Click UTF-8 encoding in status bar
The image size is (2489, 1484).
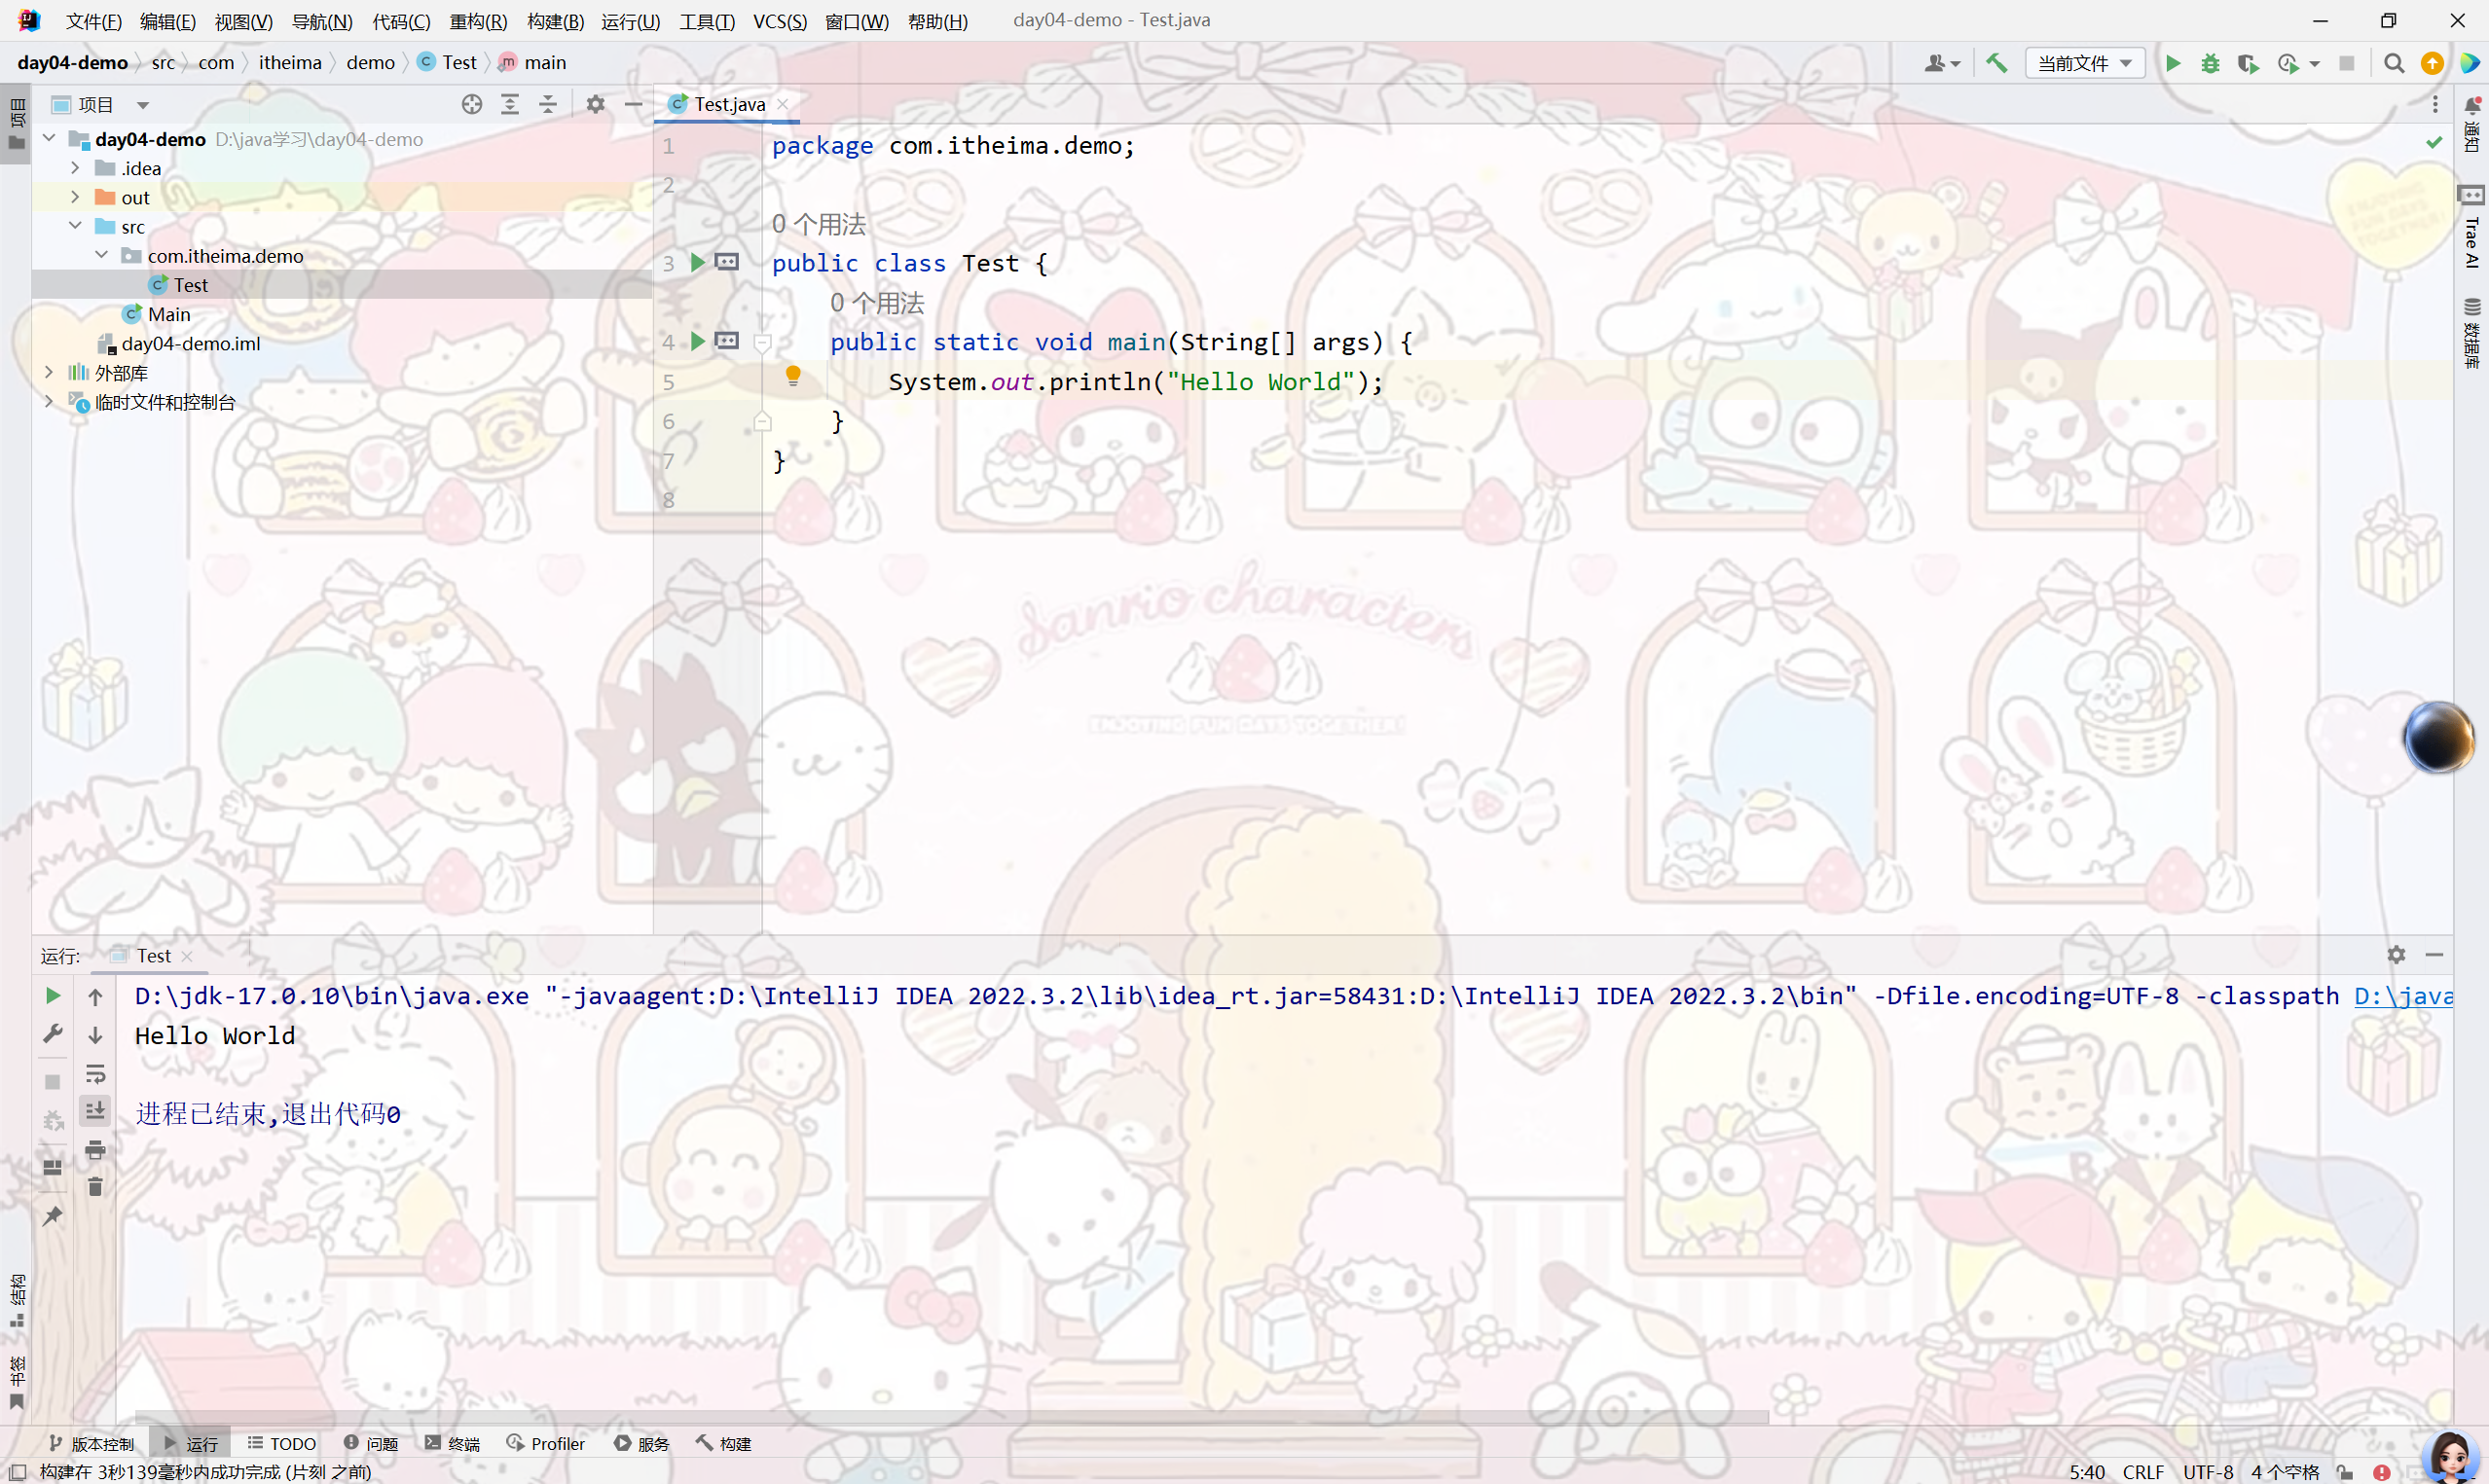click(2208, 1472)
